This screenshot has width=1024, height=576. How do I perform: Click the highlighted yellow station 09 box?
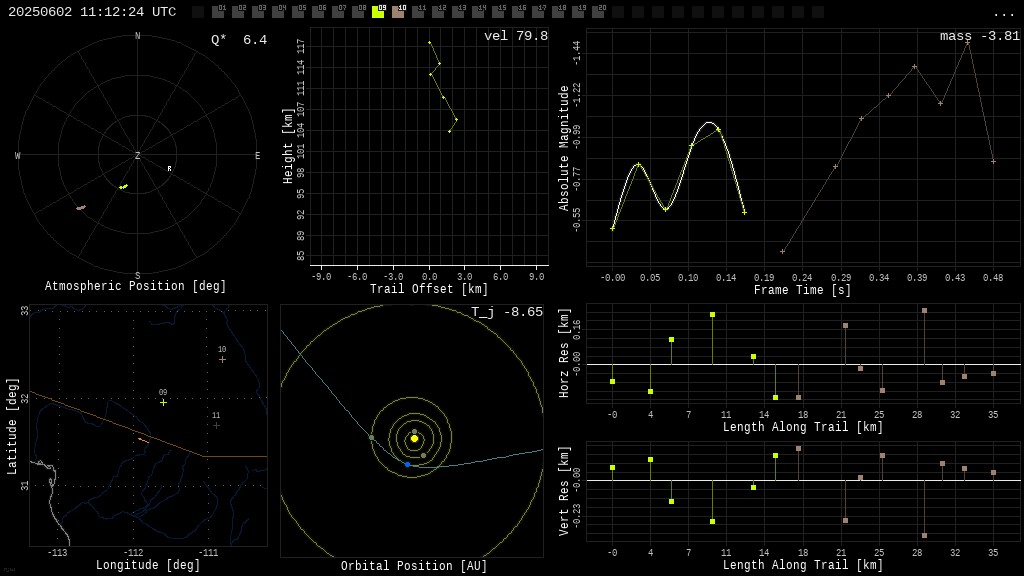[x=377, y=12]
